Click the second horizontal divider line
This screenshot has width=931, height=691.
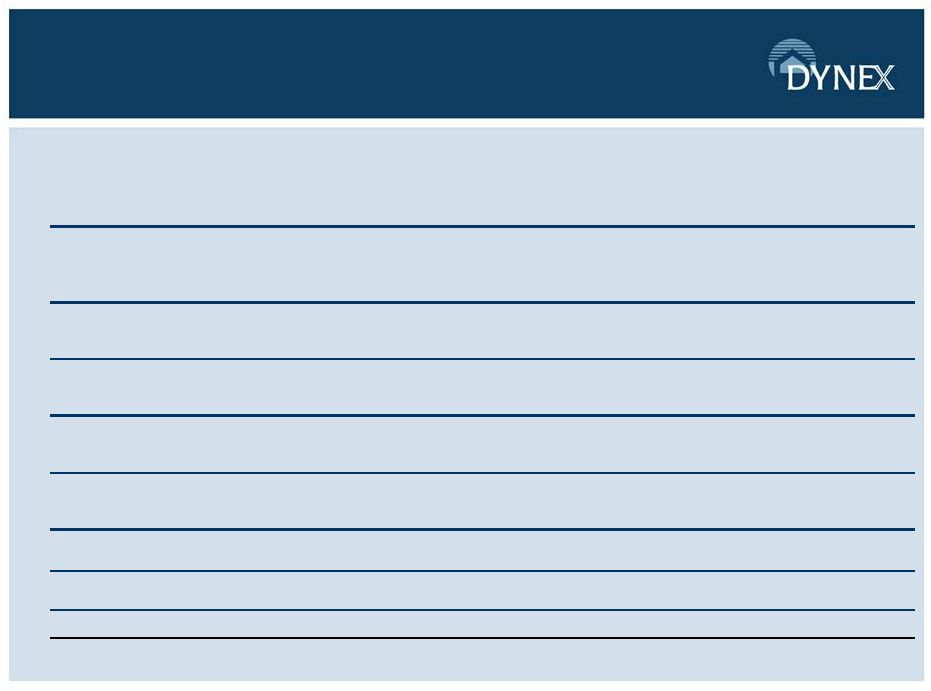coord(482,303)
